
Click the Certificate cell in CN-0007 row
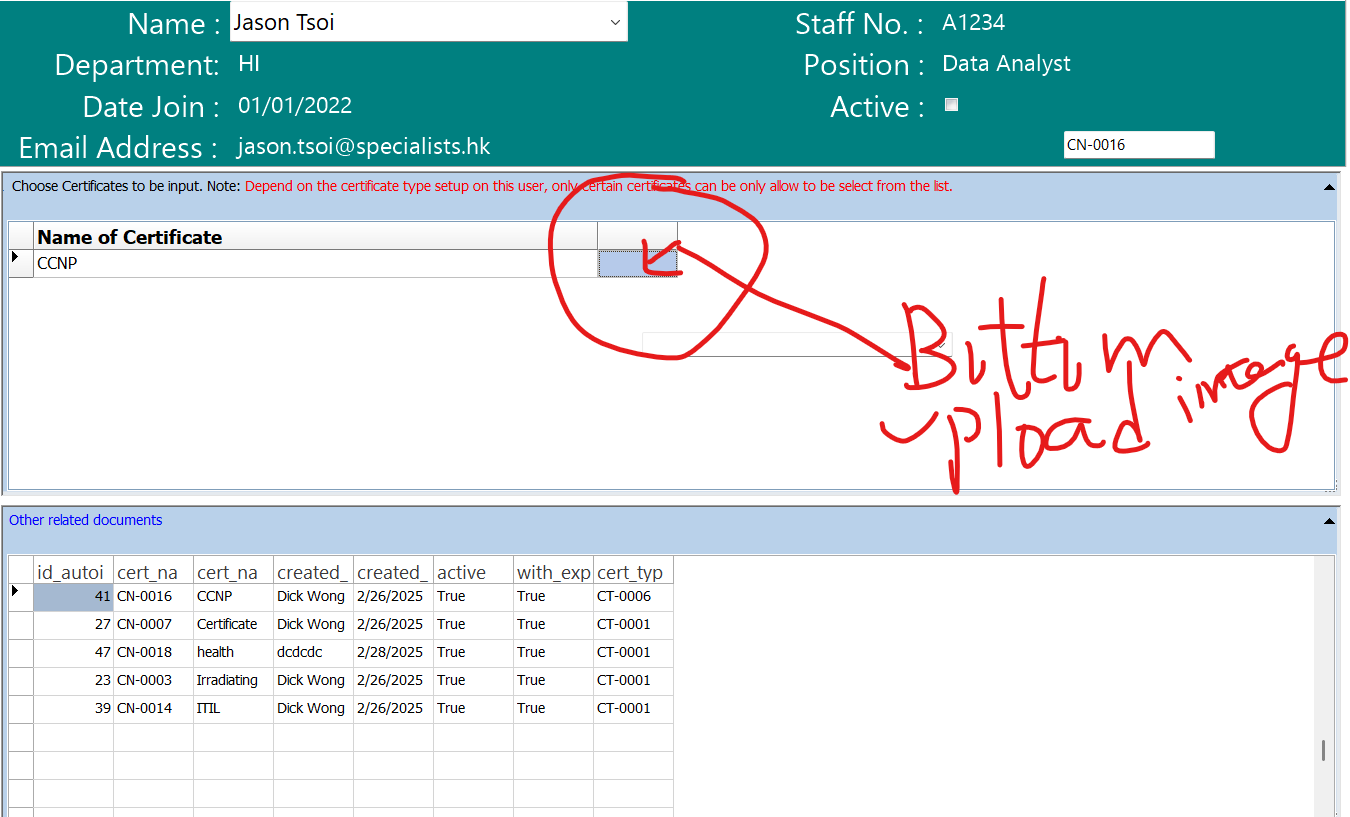tap(233, 625)
